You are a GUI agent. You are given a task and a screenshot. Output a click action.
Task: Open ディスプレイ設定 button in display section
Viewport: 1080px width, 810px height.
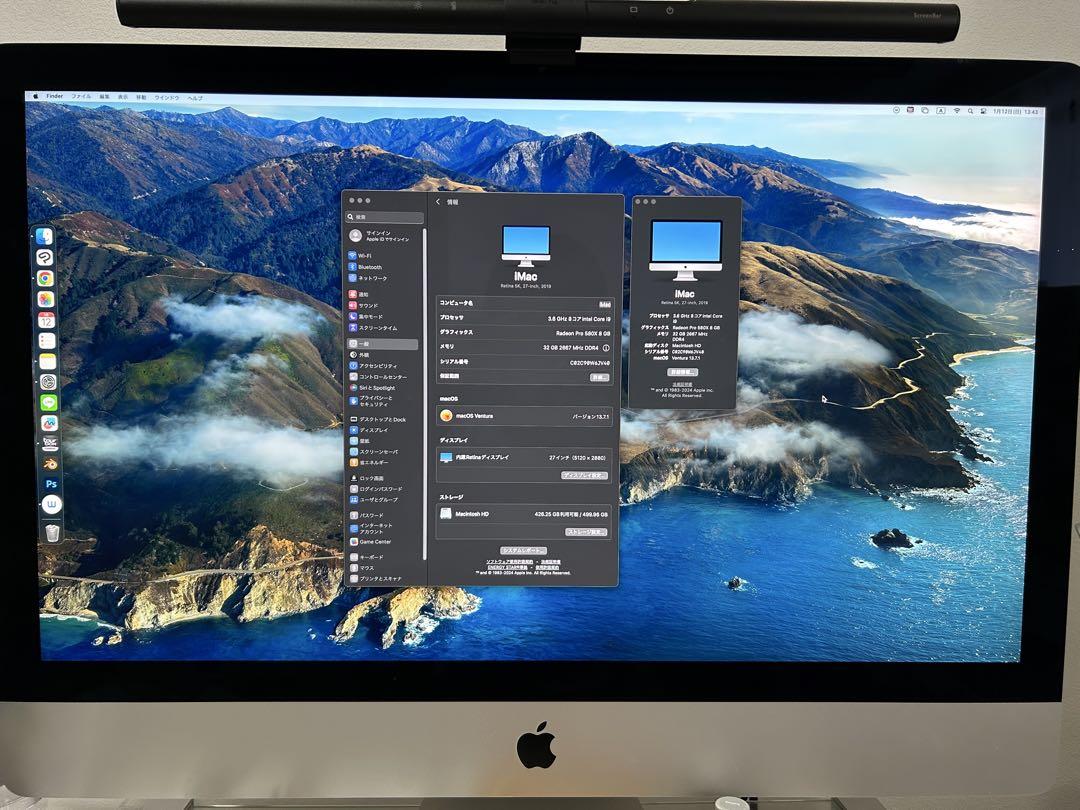pyautogui.click(x=584, y=475)
